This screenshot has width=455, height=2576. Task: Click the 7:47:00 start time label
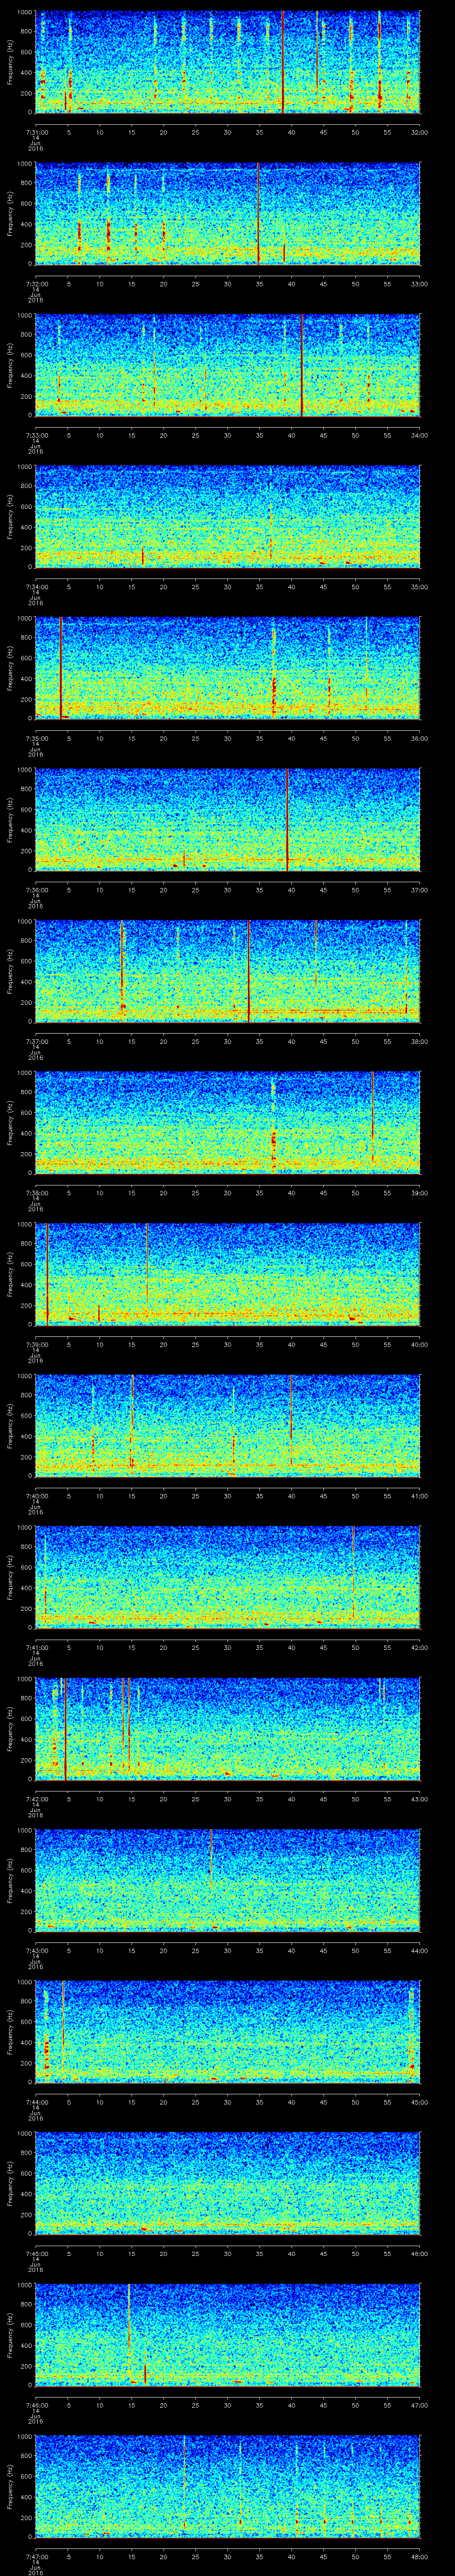(36, 2556)
